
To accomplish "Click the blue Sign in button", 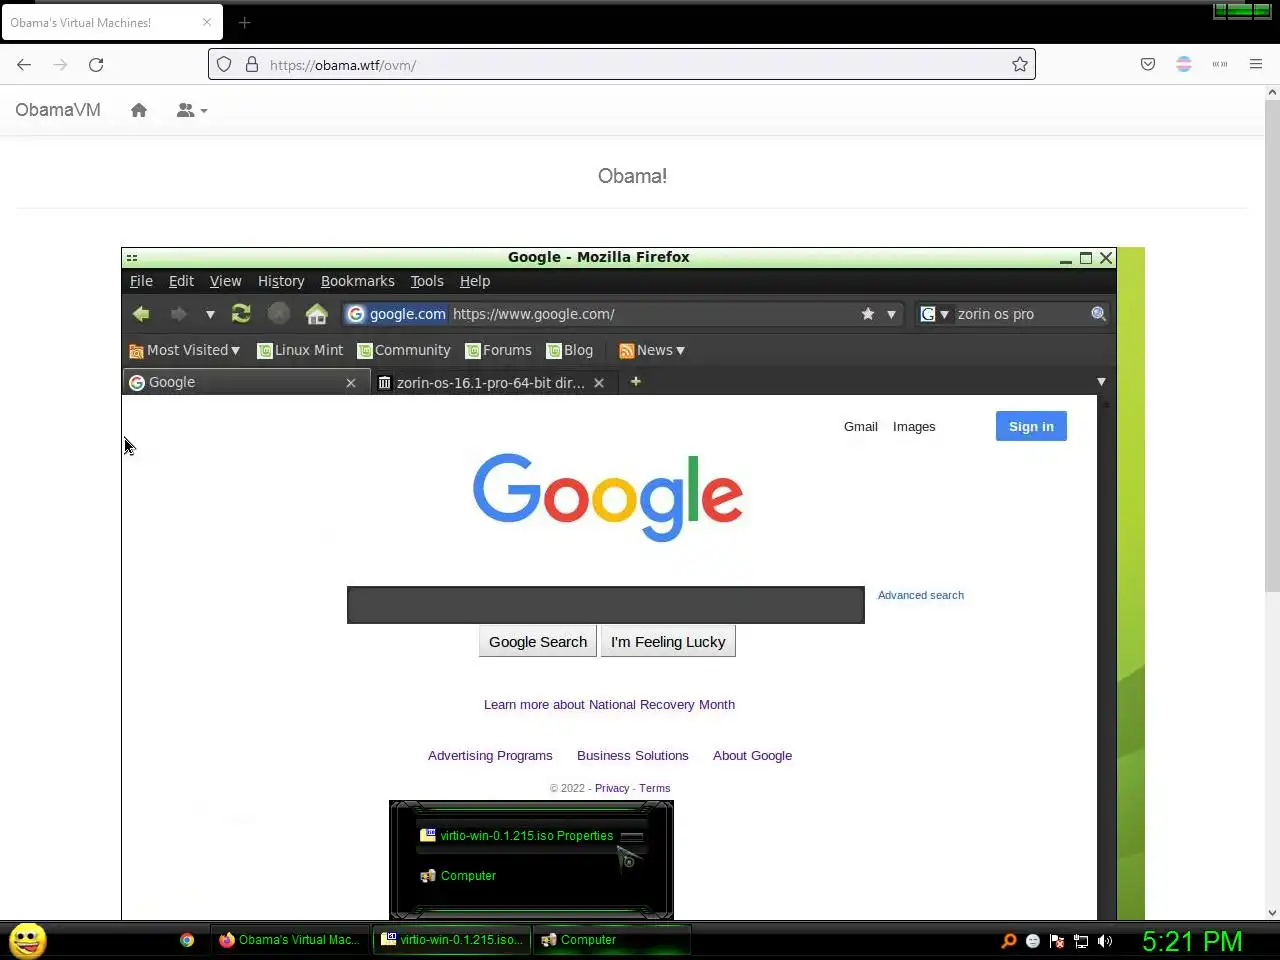I will pos(1031,426).
